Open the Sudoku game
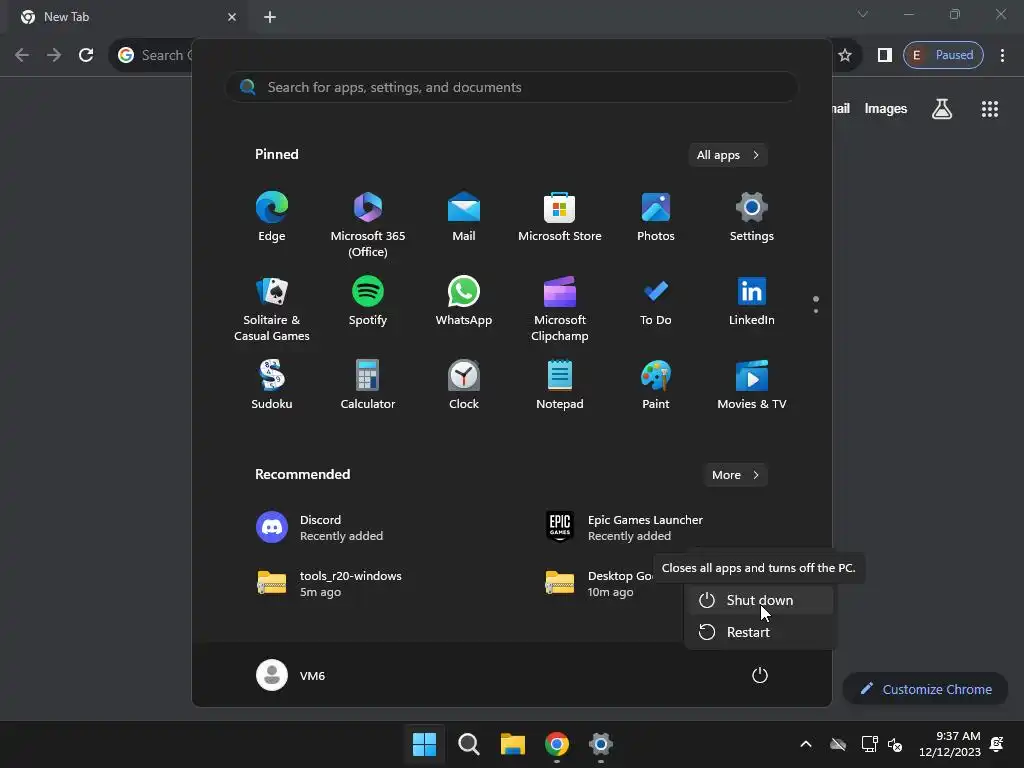 [272, 385]
